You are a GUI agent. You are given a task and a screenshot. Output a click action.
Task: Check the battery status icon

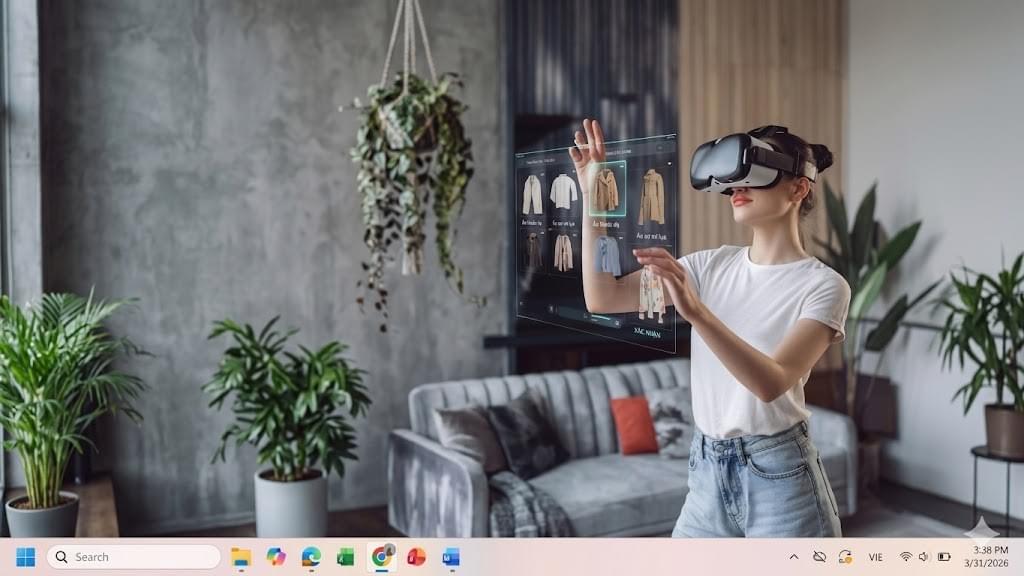click(944, 557)
